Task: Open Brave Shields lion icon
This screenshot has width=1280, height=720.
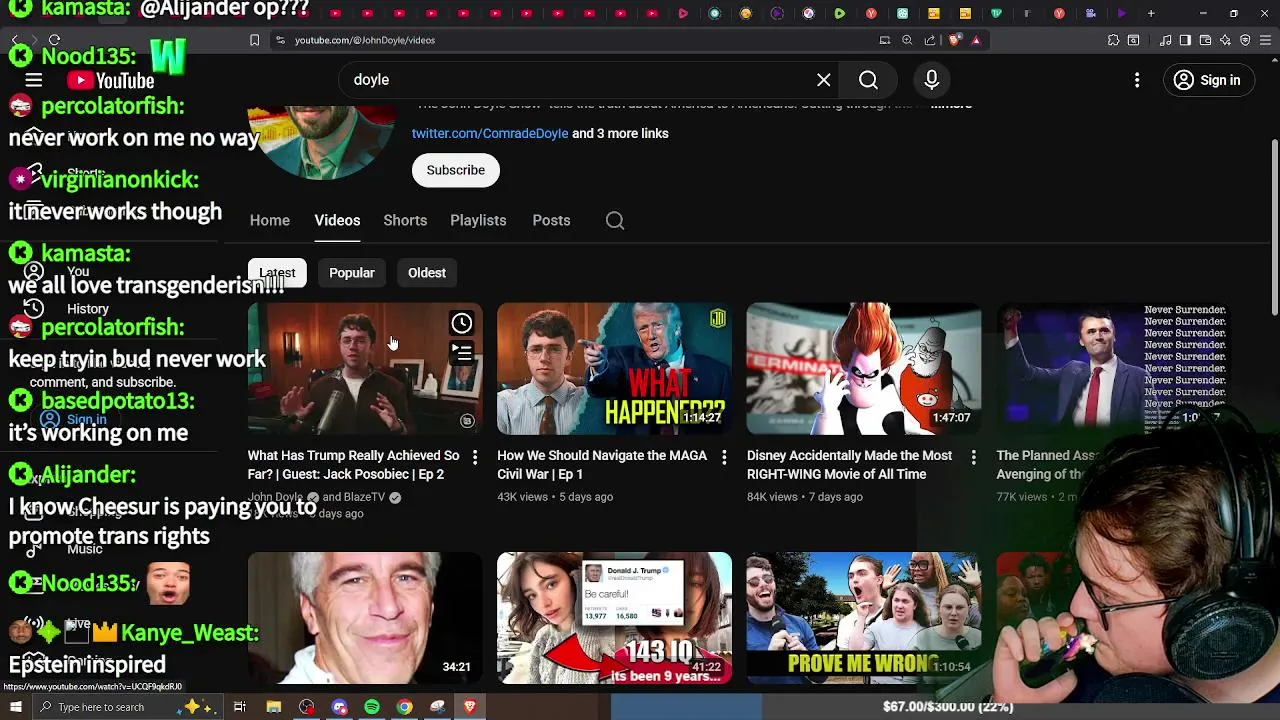Action: [955, 40]
